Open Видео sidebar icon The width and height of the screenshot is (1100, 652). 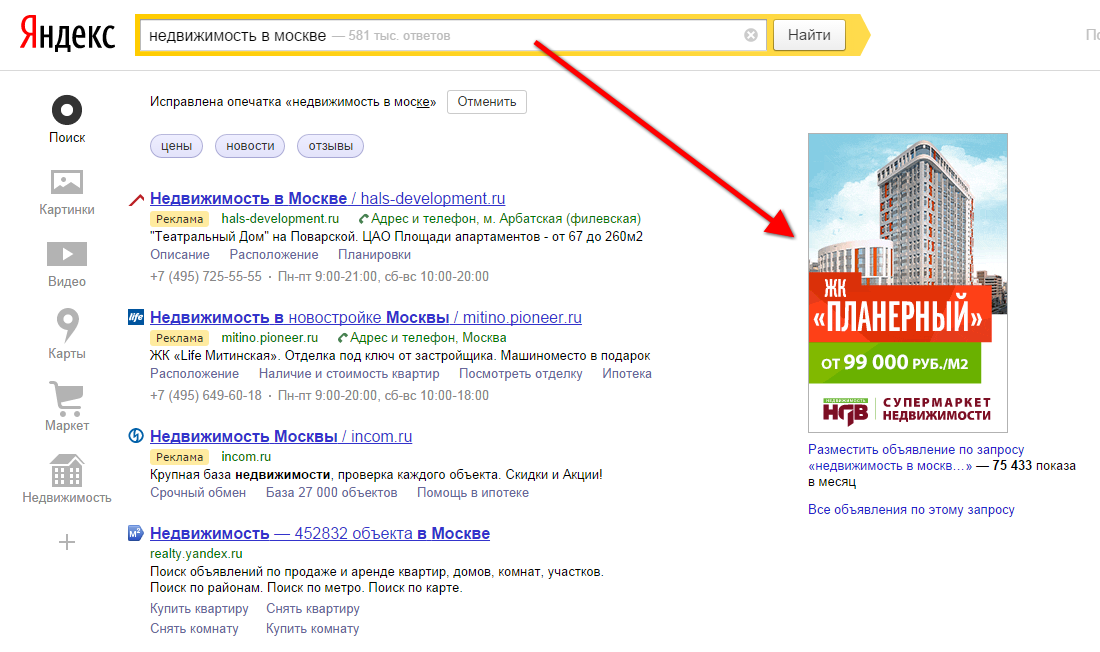click(x=67, y=254)
